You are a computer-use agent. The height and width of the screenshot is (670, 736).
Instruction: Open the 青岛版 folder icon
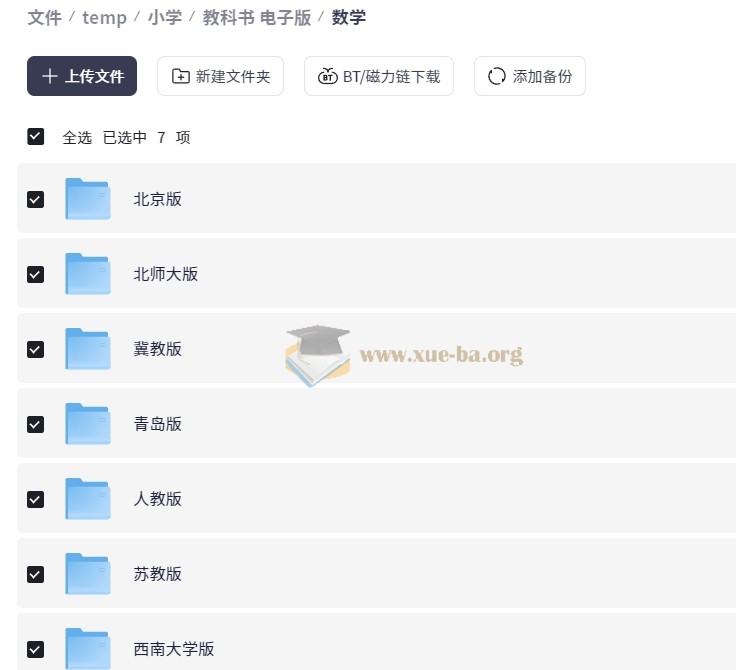(x=88, y=424)
